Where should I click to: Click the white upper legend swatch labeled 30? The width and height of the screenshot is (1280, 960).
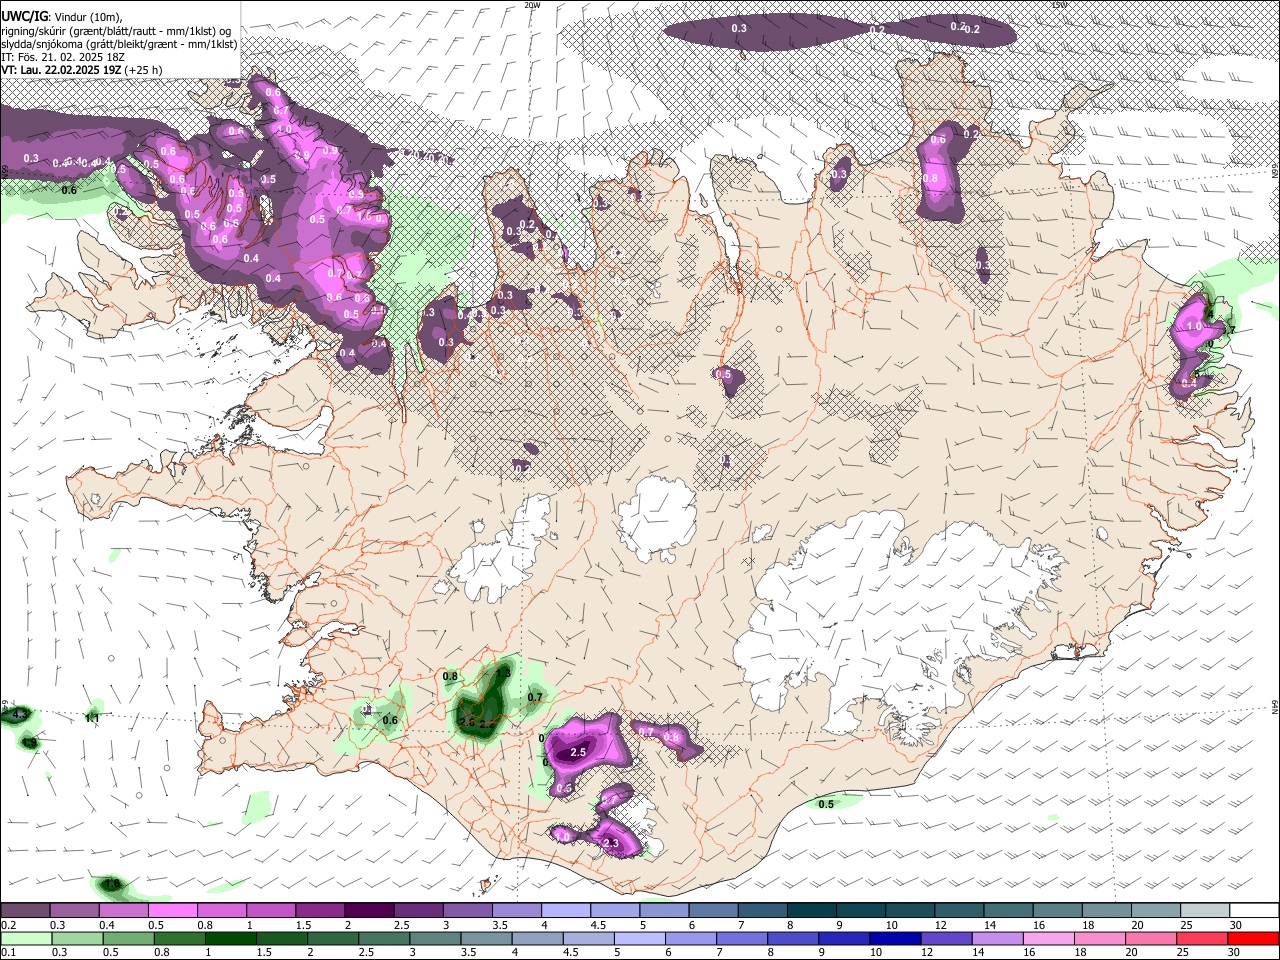[x=1254, y=911]
